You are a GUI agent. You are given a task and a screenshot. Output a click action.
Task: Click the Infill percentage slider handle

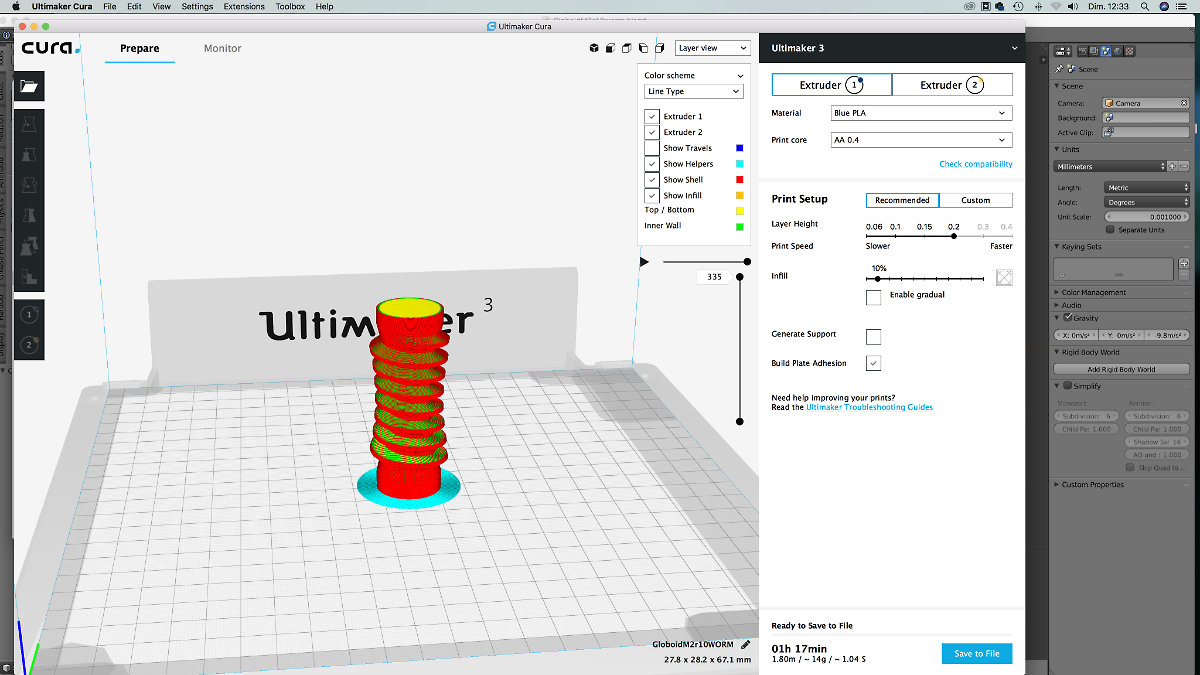point(878,278)
